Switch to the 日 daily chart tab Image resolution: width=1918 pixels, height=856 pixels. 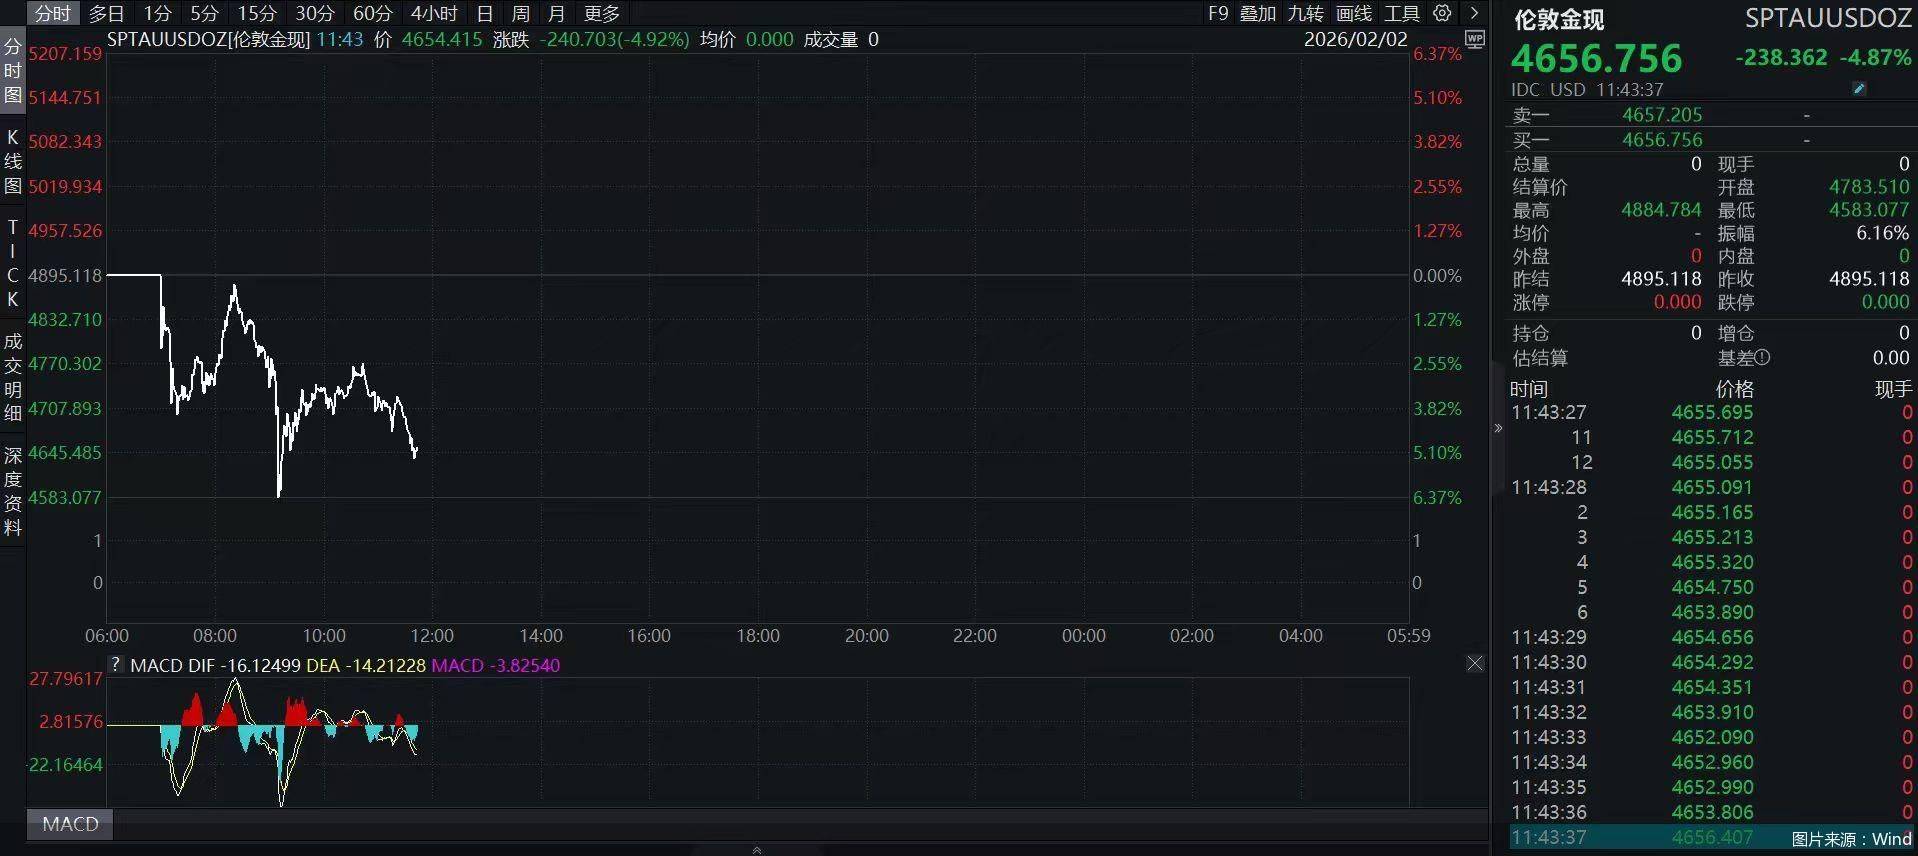pos(484,13)
